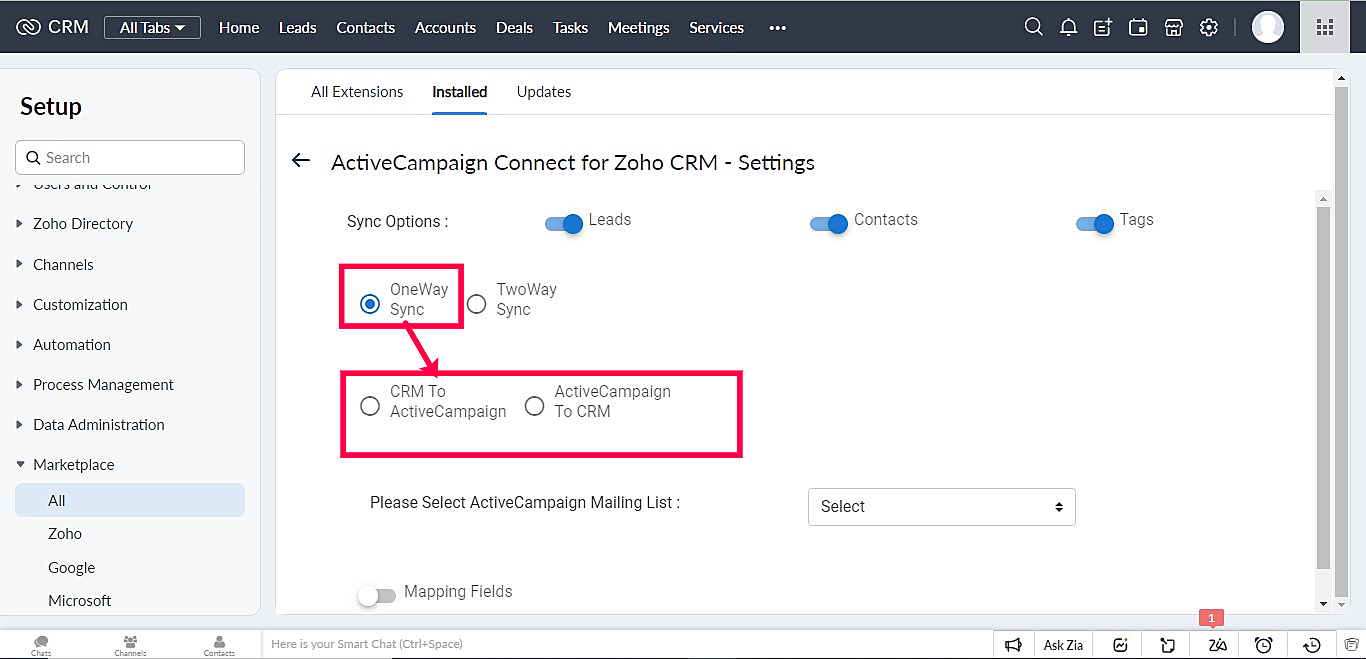This screenshot has height=659, width=1366.
Task: Open the alarm clock reminders icon
Action: pos(1264,645)
